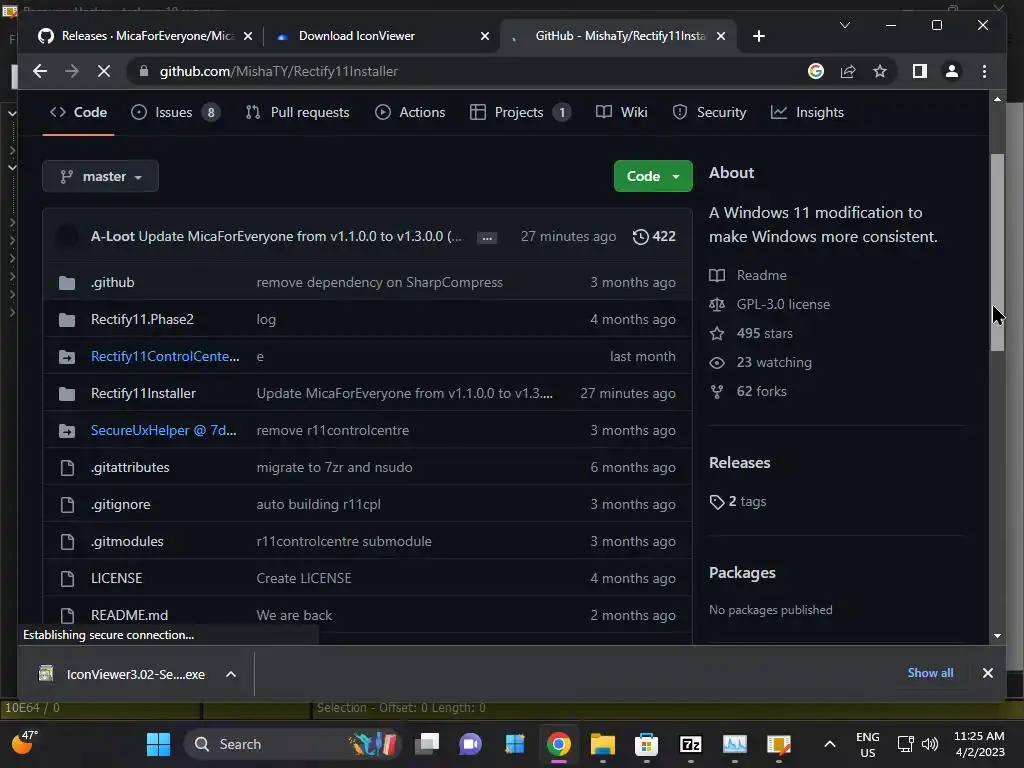Viewport: 1024px width, 768px height.
Task: Select the repository Code tab
Action: click(78, 112)
